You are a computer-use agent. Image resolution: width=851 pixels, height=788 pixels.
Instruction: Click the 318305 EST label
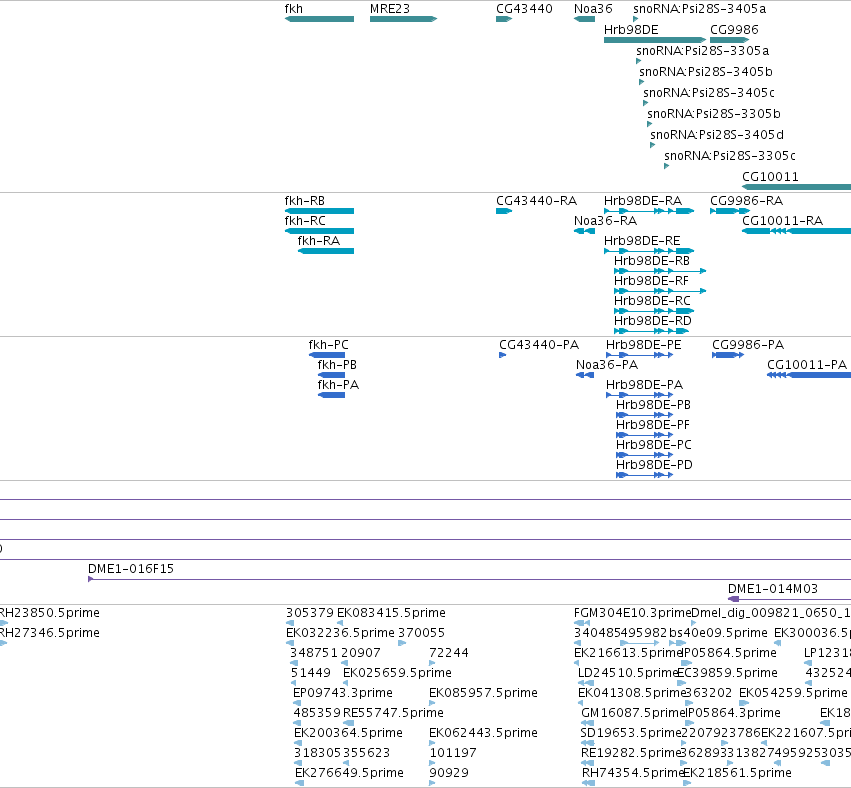[x=317, y=753]
